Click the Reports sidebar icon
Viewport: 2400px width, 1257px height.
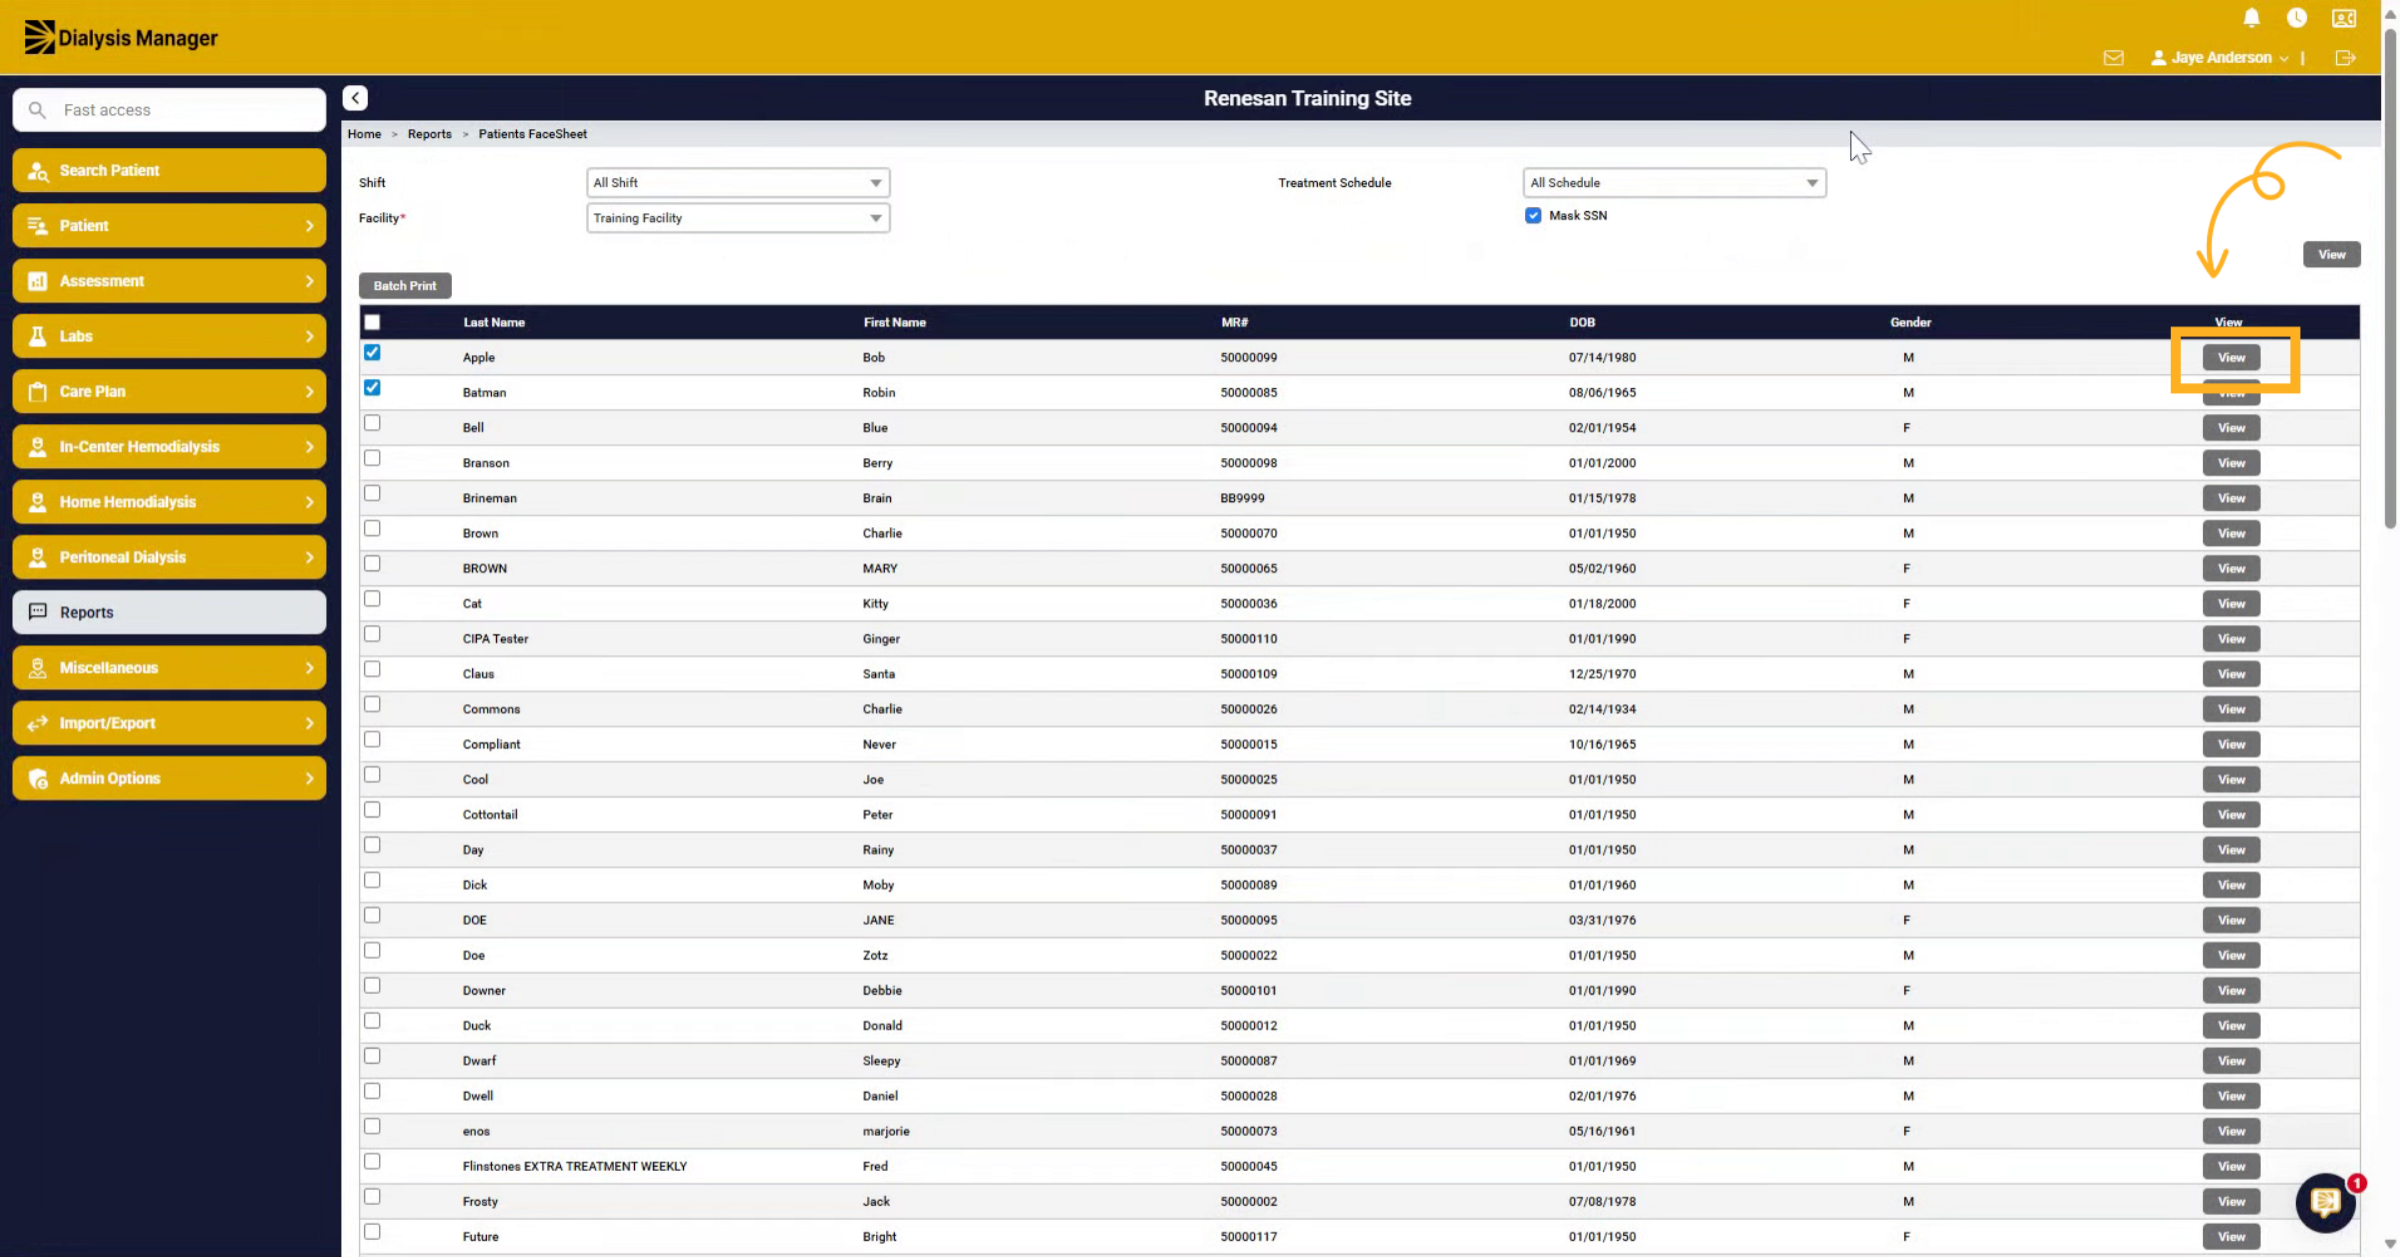pos(38,612)
